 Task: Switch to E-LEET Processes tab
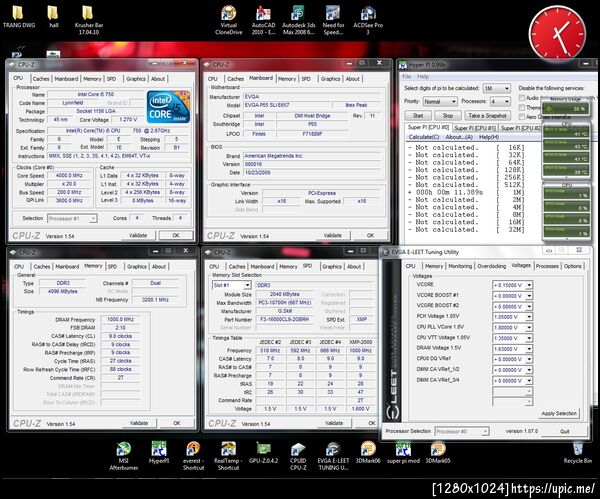click(547, 266)
